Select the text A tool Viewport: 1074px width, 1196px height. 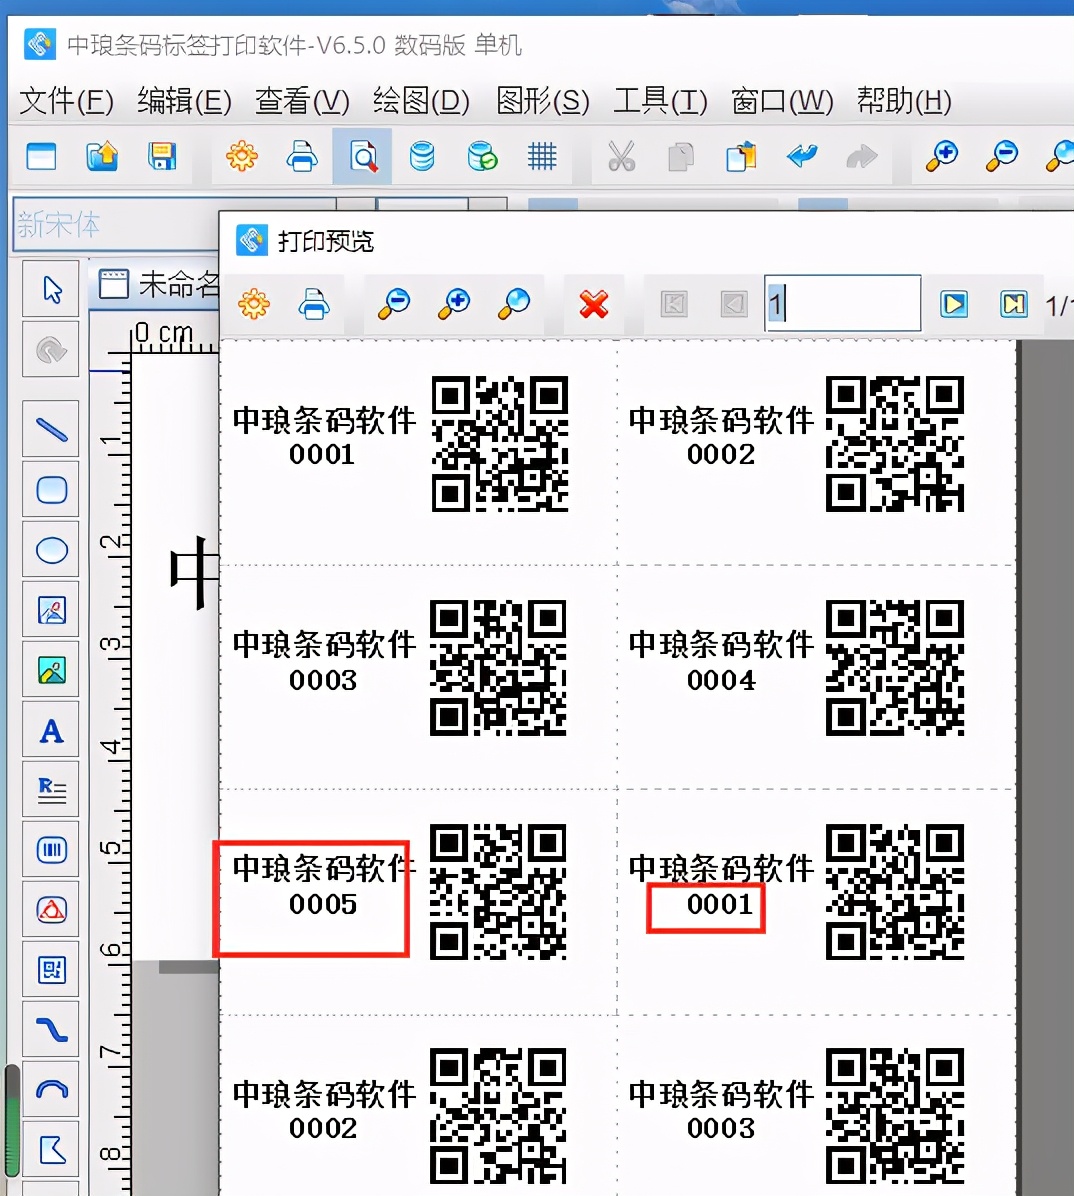[x=51, y=731]
